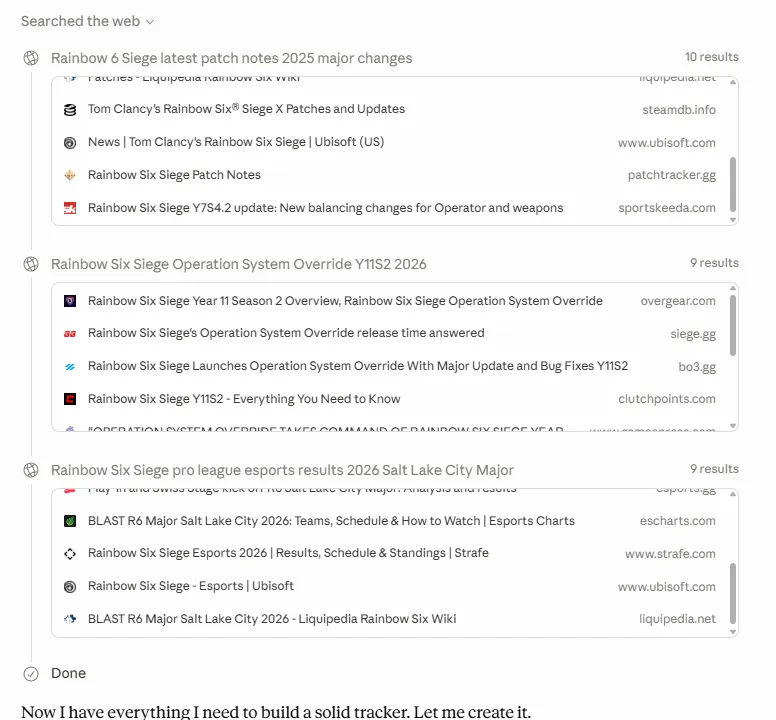Open Rainbow Six Siege Esports 2026 Strafe result
776x720 pixels.
[288, 553]
